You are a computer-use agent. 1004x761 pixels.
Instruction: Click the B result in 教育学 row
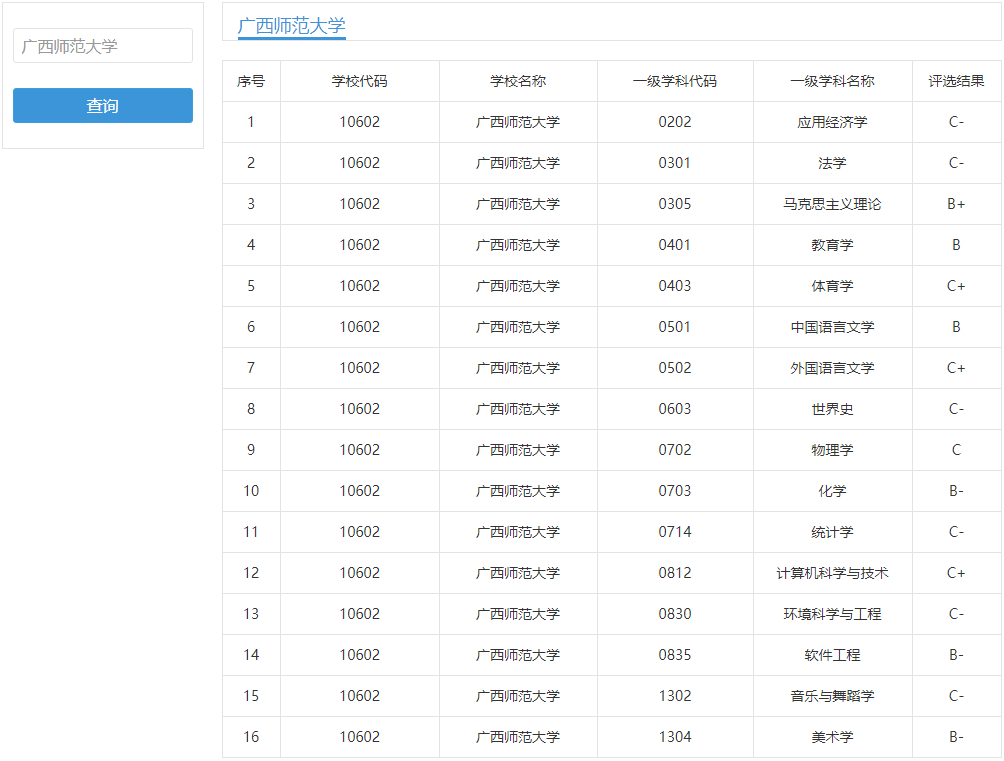[x=957, y=245]
